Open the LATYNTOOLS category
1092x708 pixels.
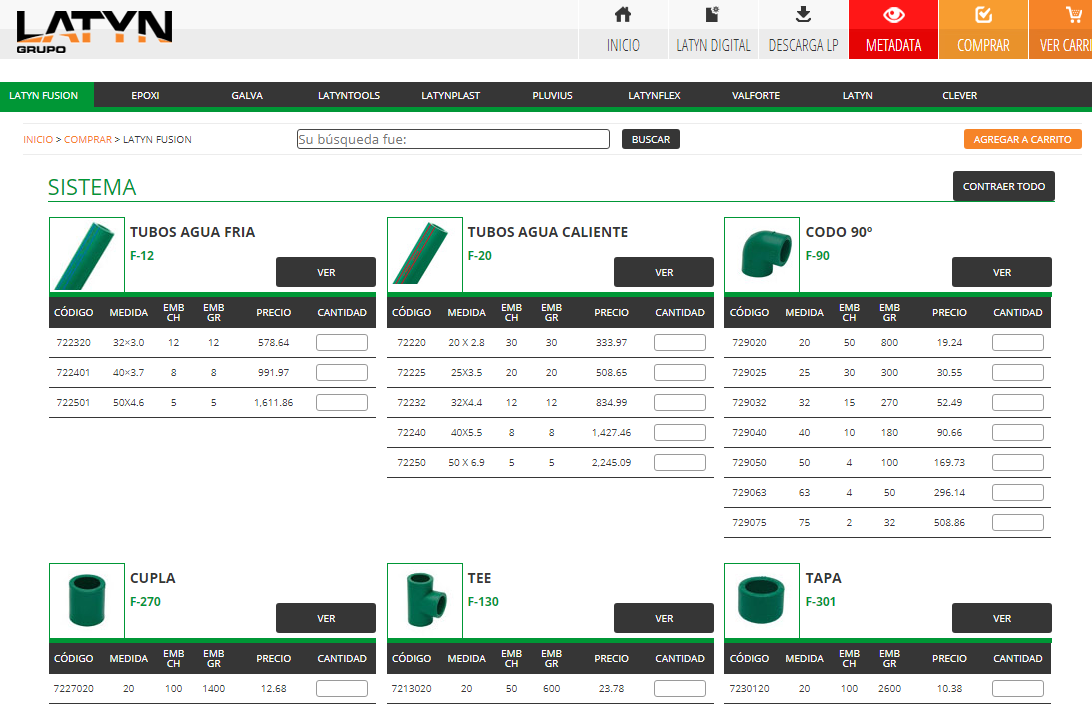tap(349, 95)
